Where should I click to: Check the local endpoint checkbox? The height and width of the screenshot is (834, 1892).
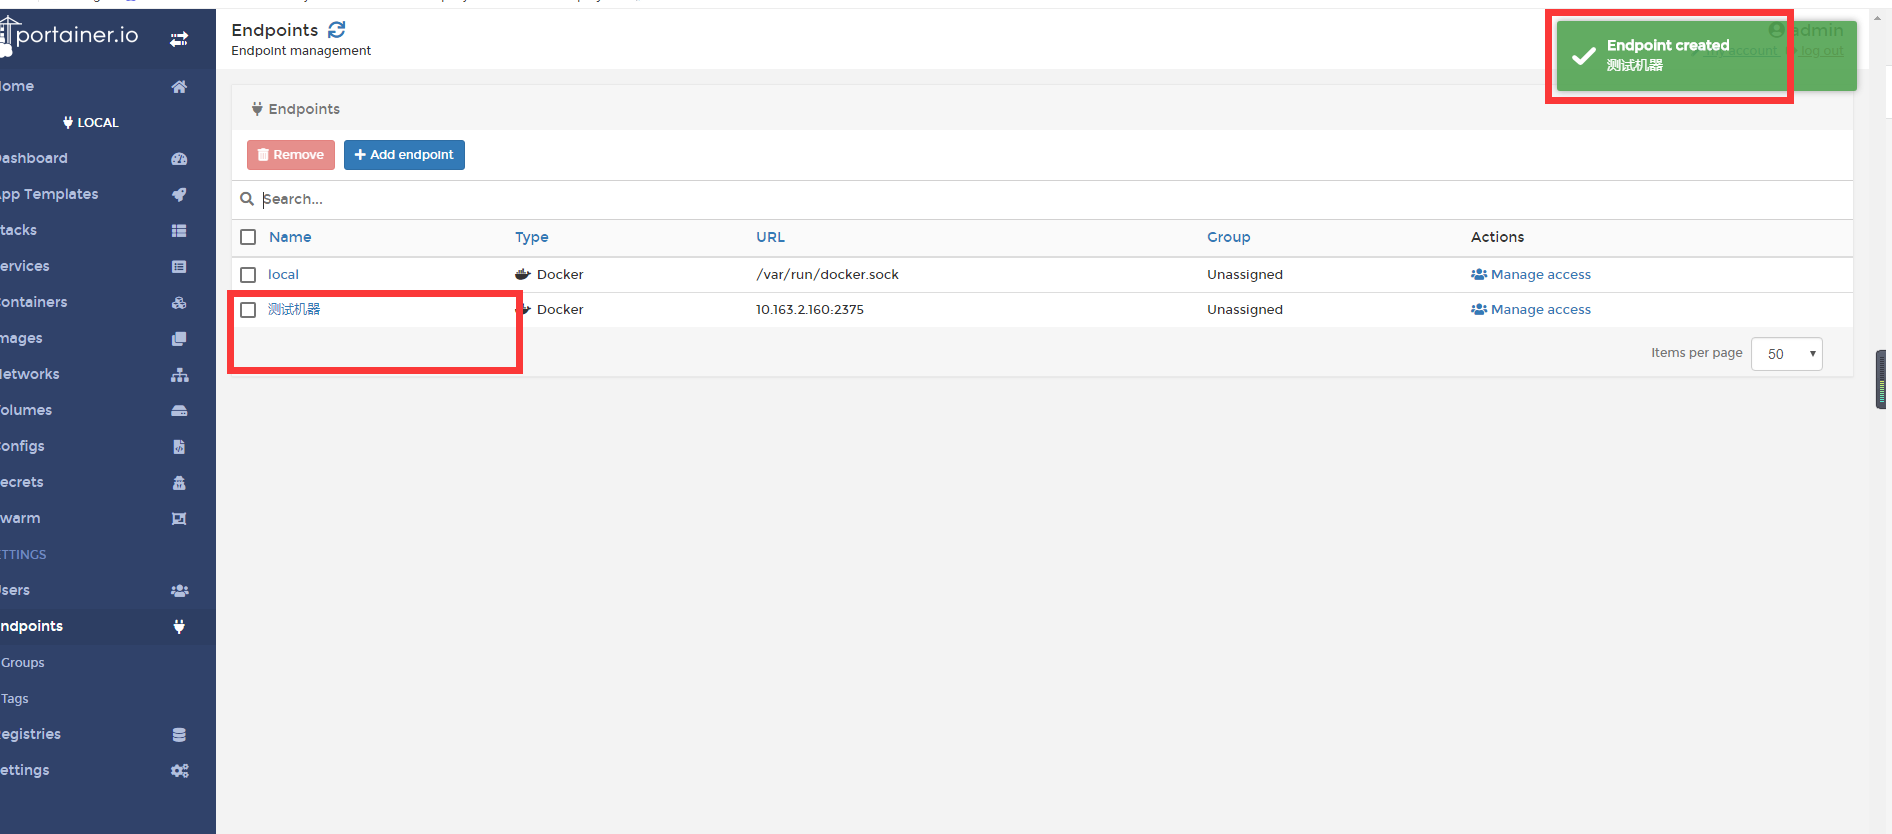(x=248, y=274)
